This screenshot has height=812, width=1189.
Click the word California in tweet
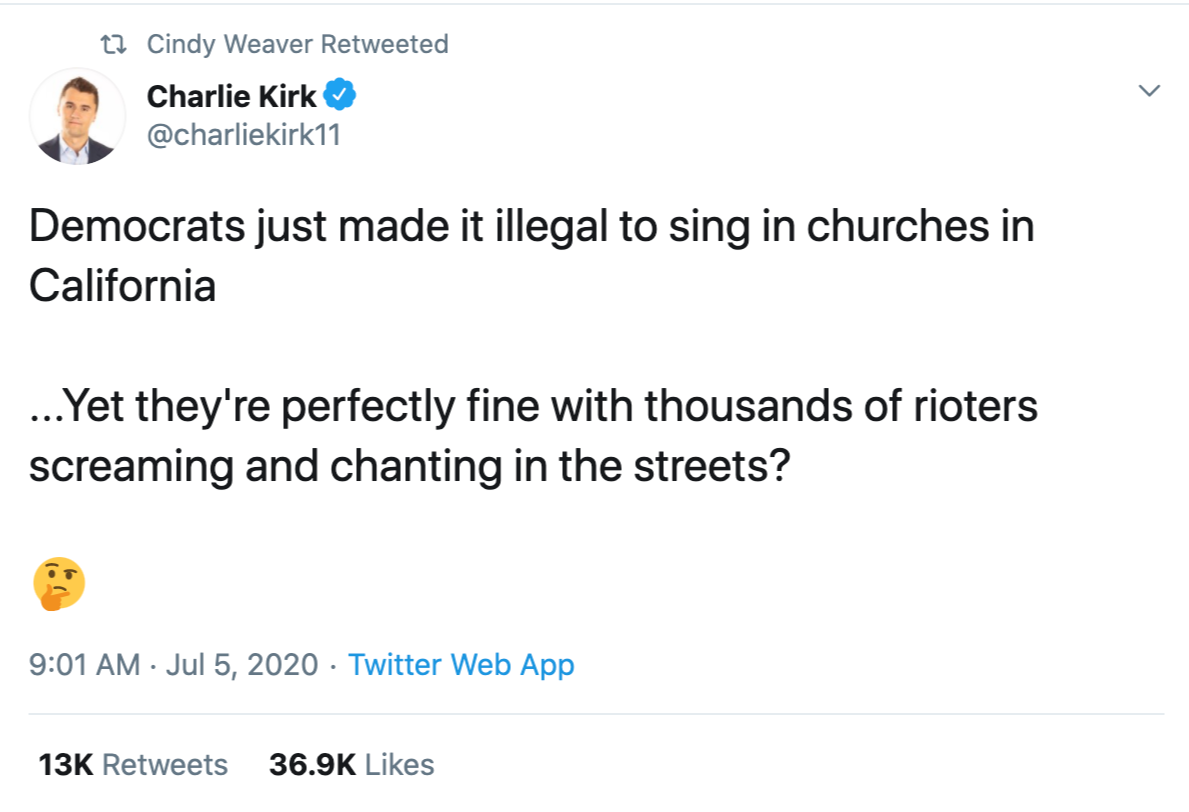[122, 287]
